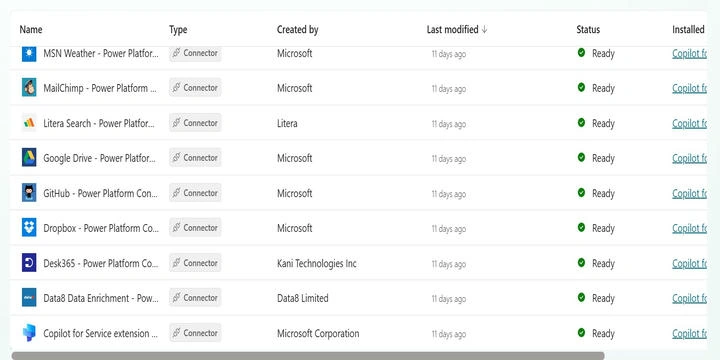Open the Copilot link in the Copilot for Service row
The height and width of the screenshot is (360, 720).
coord(689,333)
